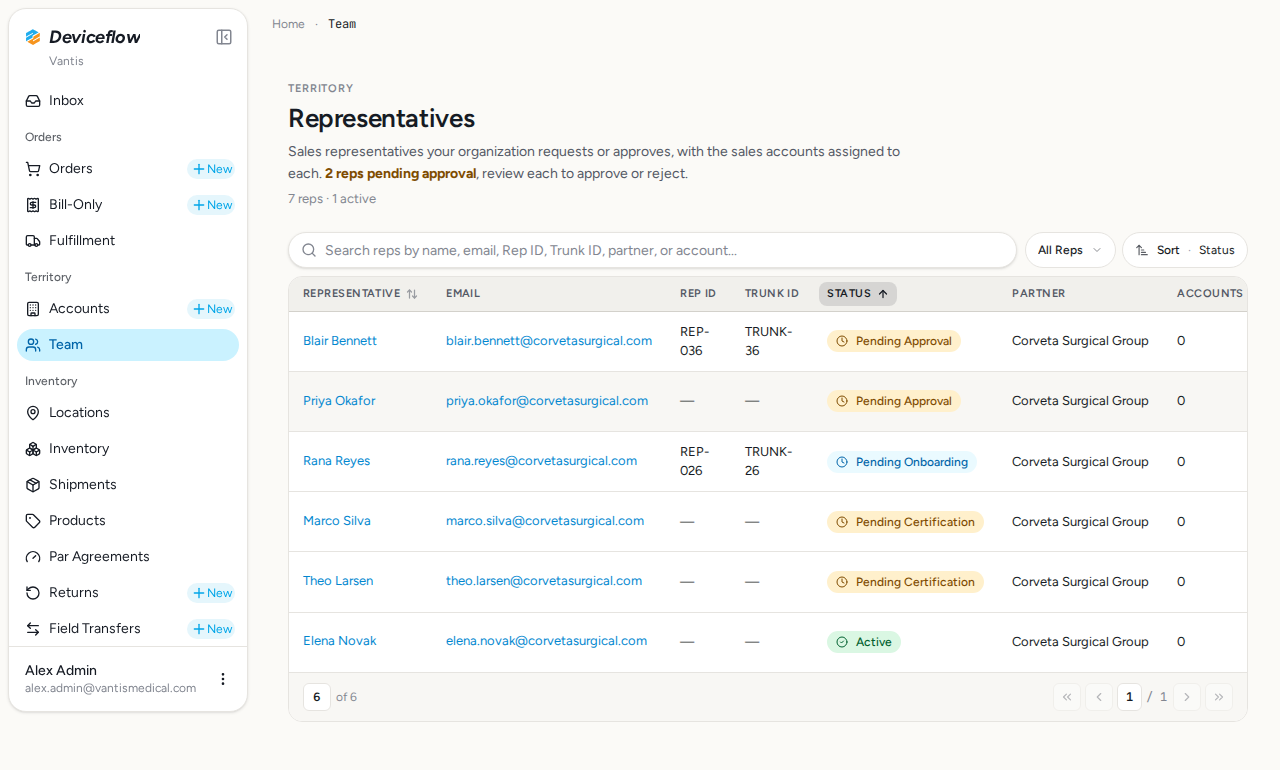
Task: Click the Shipments package icon
Action: 33,485
